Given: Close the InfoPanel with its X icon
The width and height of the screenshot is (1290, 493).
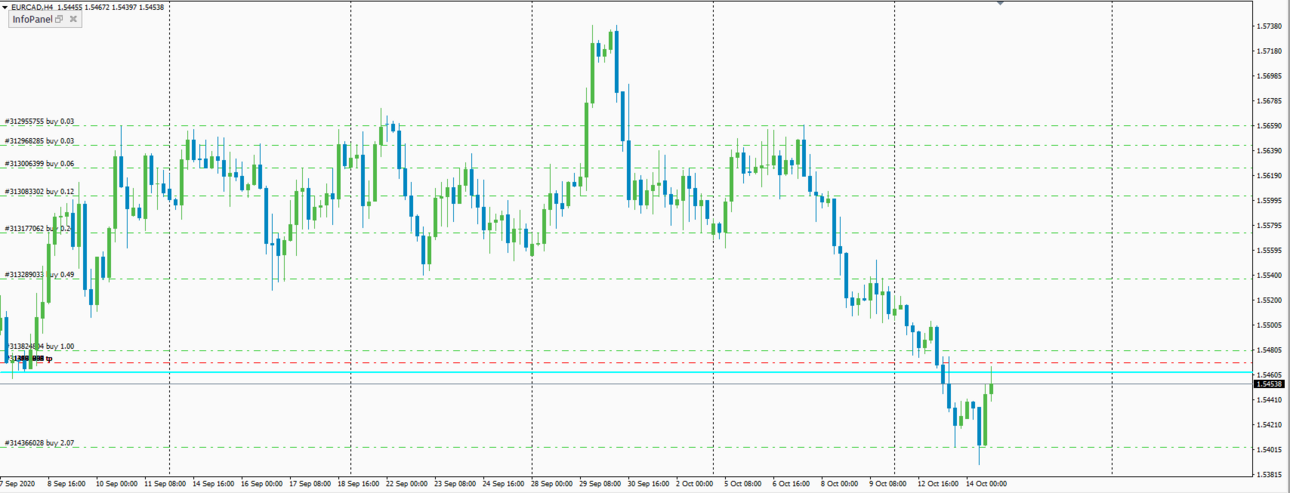Looking at the screenshot, I should tap(73, 20).
